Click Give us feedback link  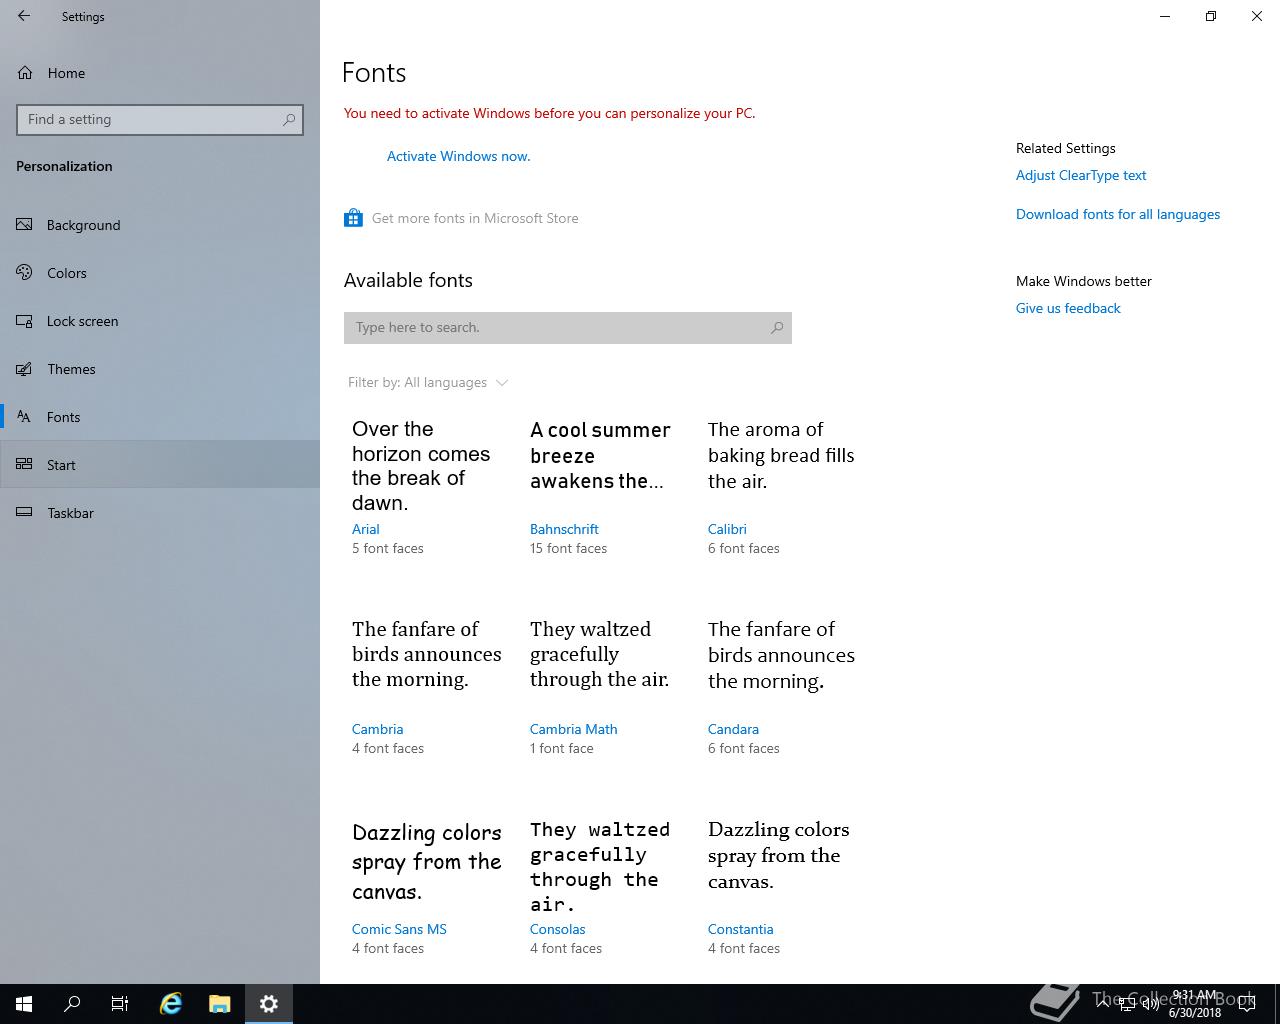[x=1068, y=308]
